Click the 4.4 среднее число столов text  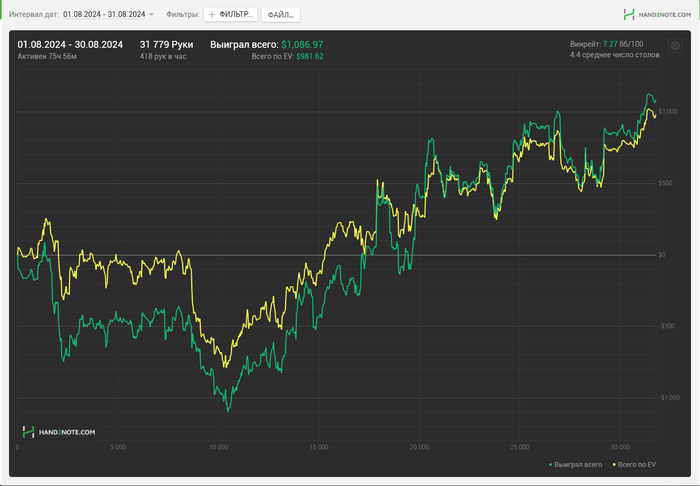coord(614,55)
